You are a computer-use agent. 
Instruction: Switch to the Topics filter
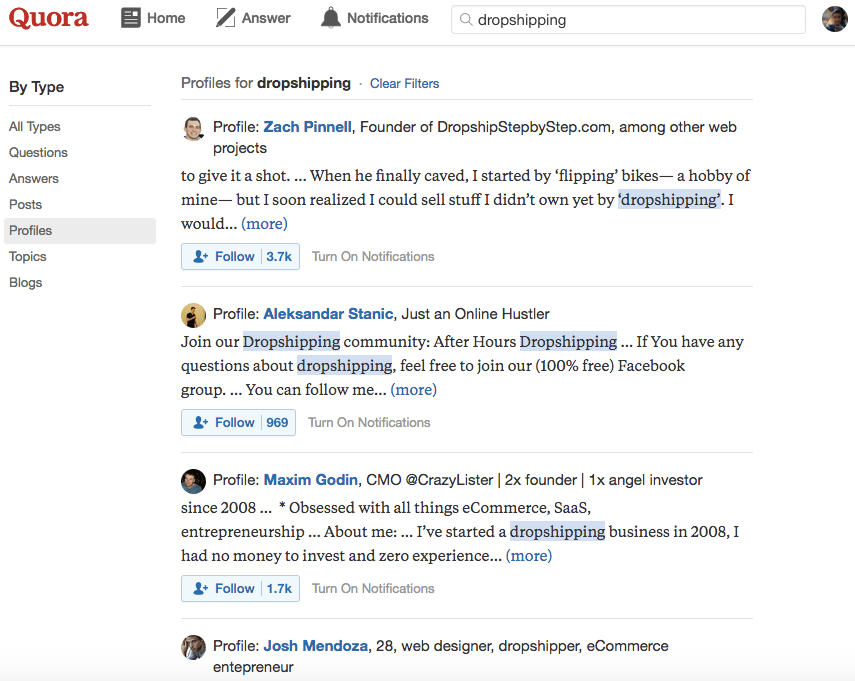point(27,256)
